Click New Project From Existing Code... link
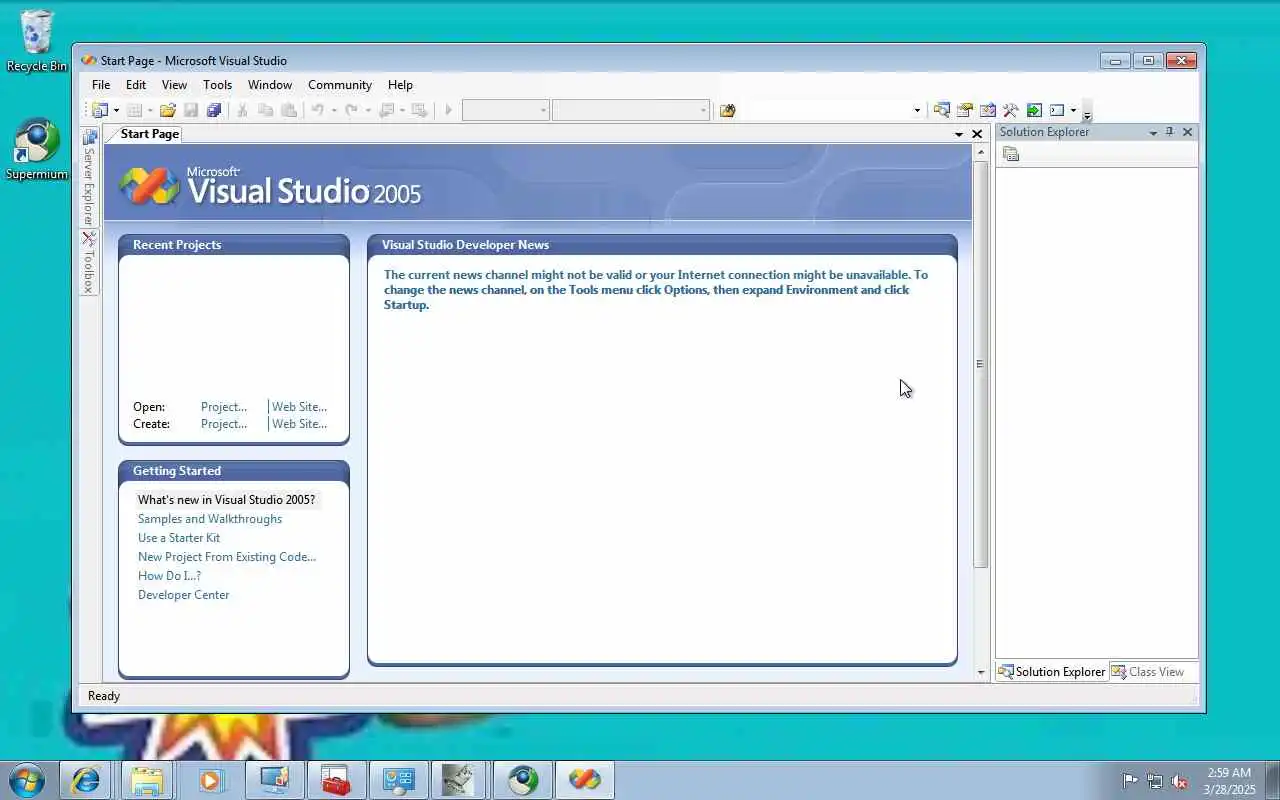This screenshot has height=800, width=1280. [x=227, y=557]
